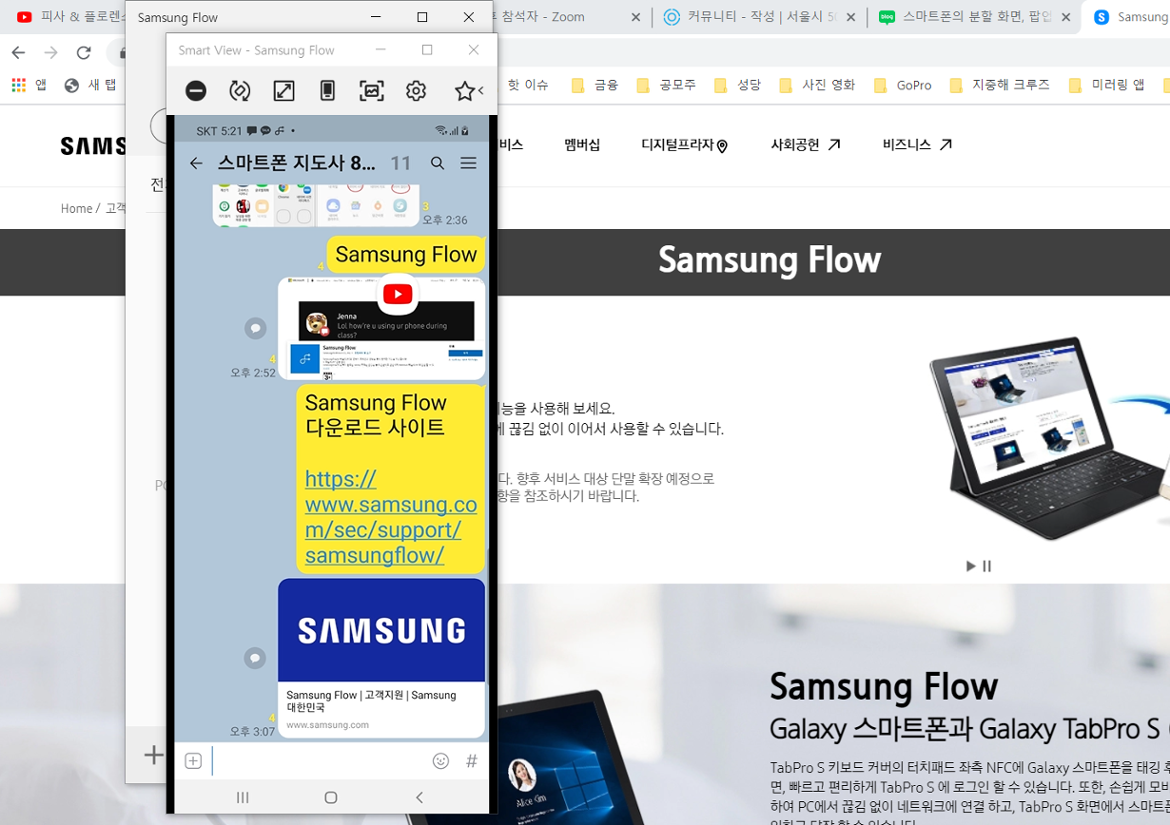Click the browser forward arrow
The image size is (1170, 825).
tap(51, 52)
